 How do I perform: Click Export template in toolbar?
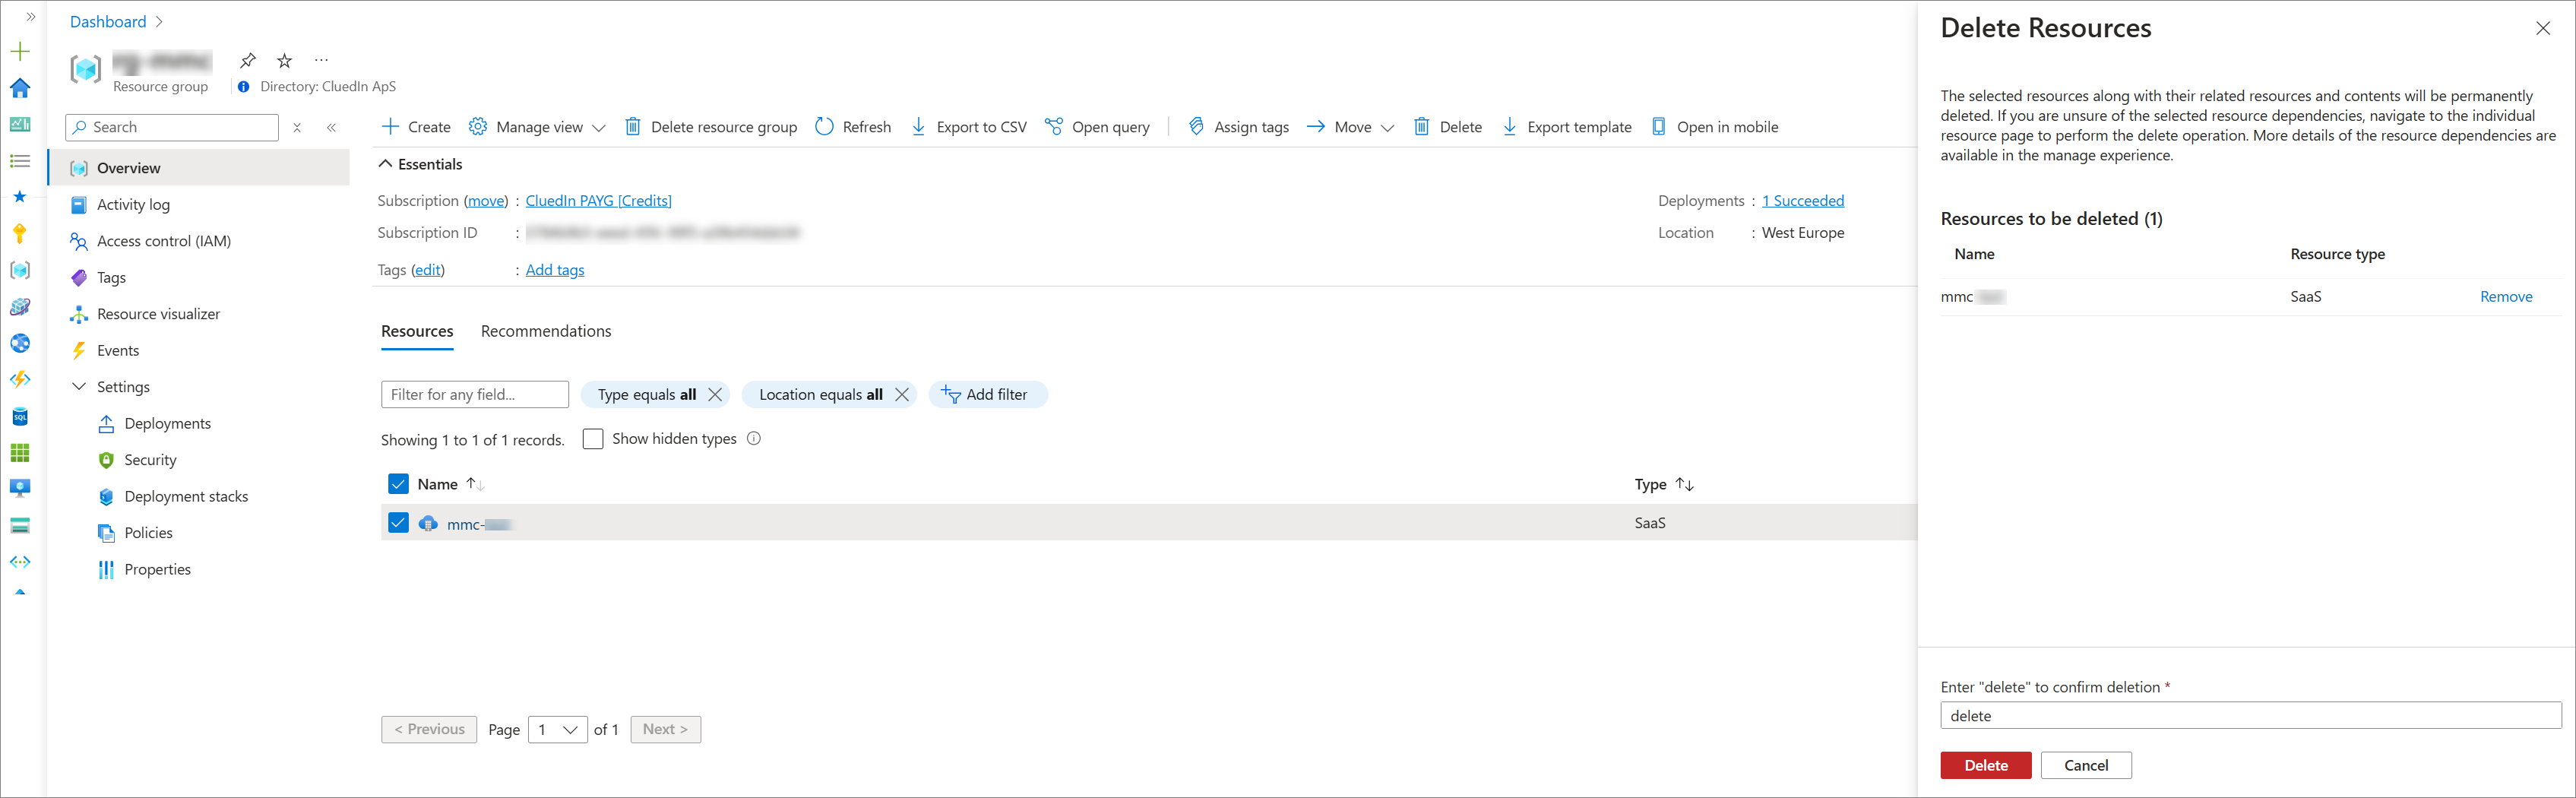tap(1567, 127)
